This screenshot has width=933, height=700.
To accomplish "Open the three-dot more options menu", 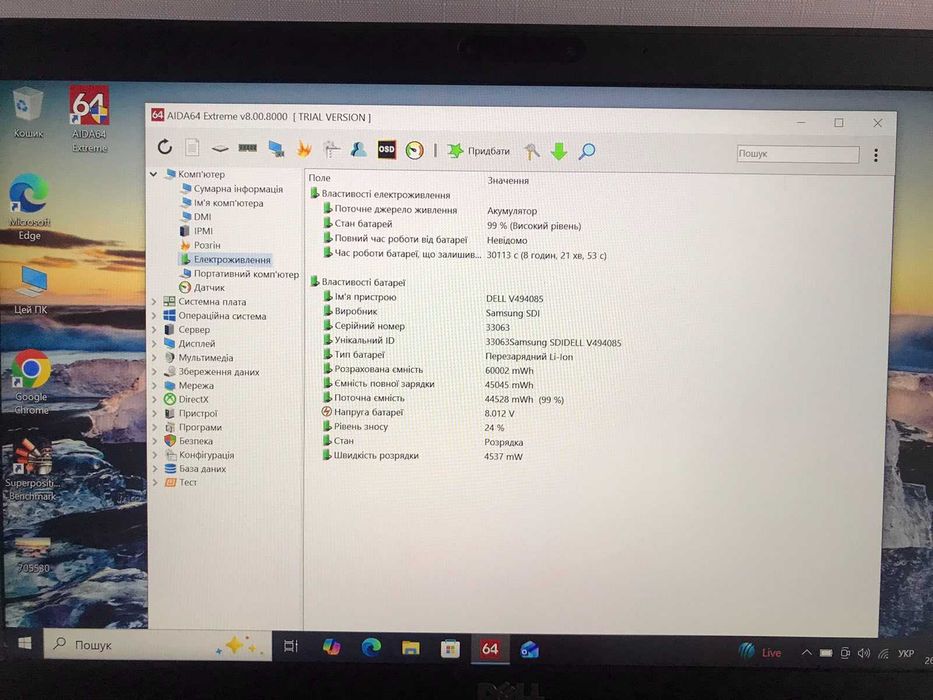I will click(x=876, y=155).
